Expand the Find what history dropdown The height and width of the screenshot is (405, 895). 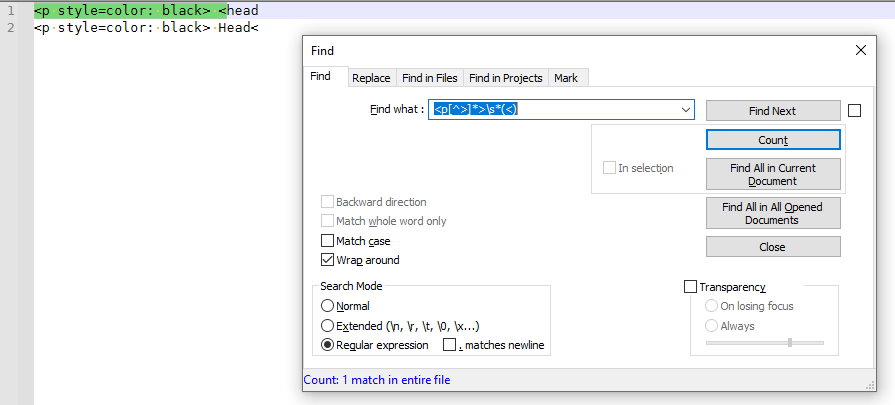[686, 110]
